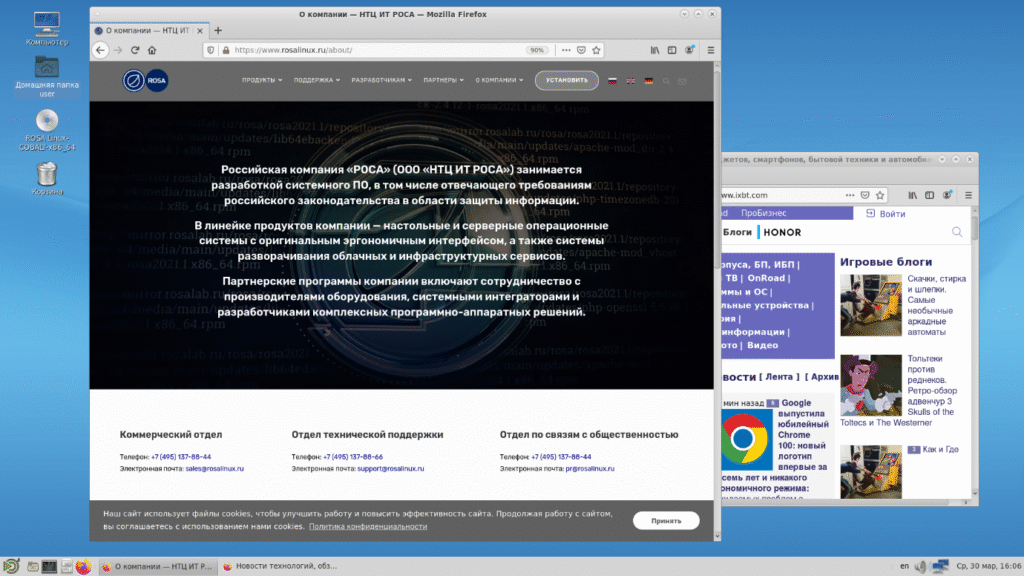
Task: Toggle the sidebar view in ixbt window
Action: pyautogui.click(x=930, y=194)
